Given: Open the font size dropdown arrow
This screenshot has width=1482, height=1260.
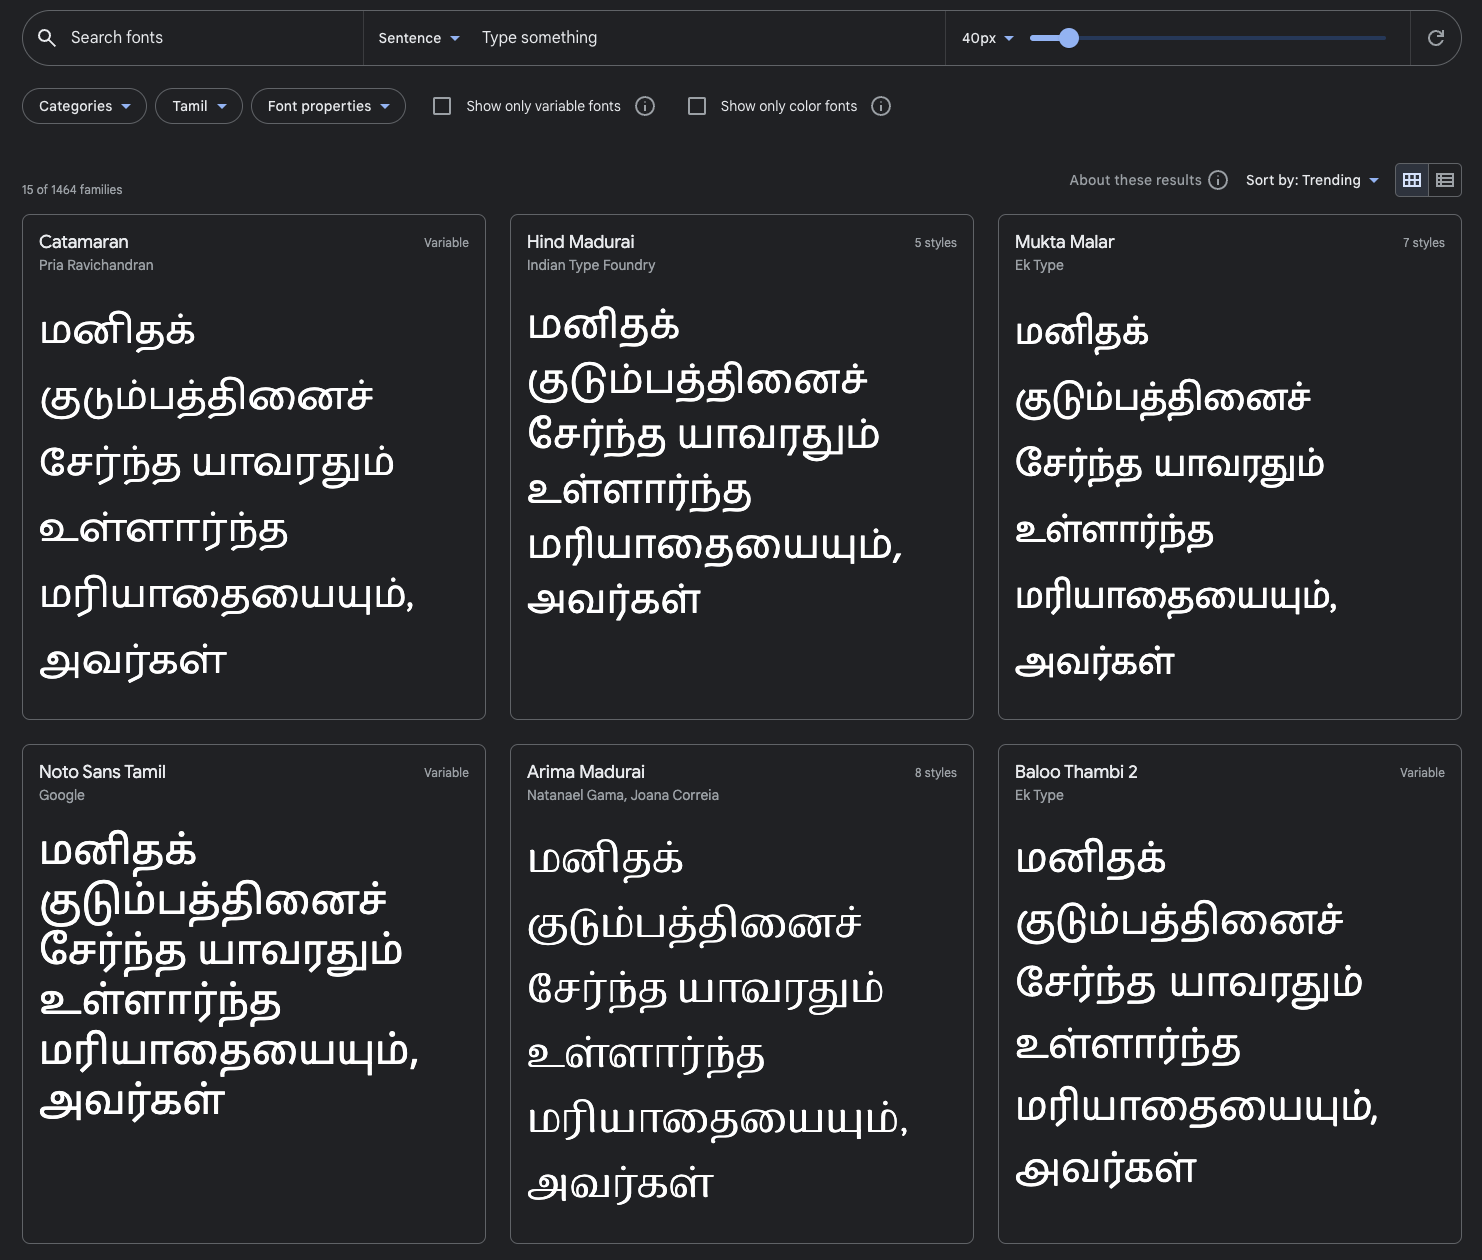Looking at the screenshot, I should tap(1009, 38).
